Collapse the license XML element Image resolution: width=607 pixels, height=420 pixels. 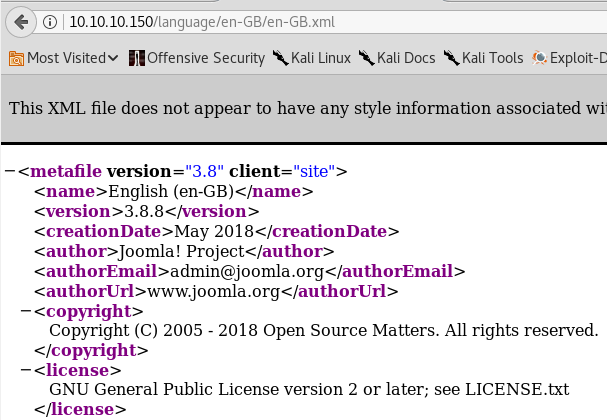[x=26, y=370]
